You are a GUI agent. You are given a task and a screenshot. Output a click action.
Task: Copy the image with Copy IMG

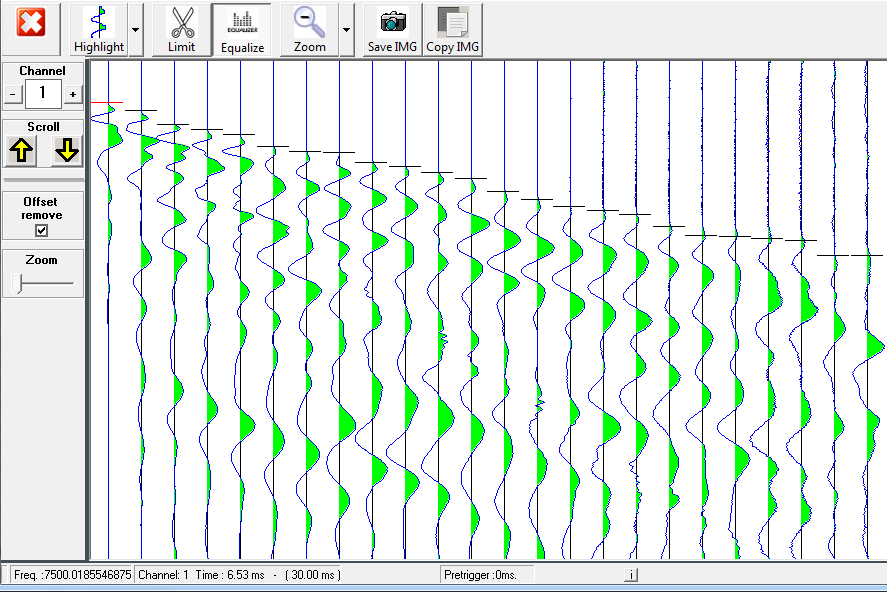[x=452, y=28]
